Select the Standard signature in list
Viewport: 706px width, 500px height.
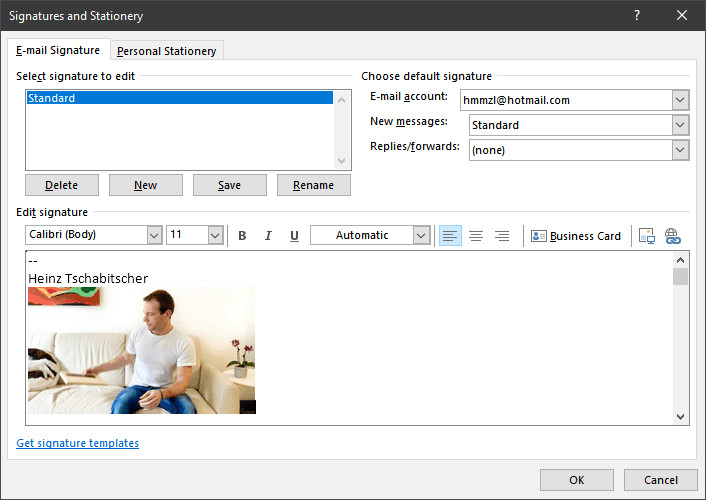[180, 98]
